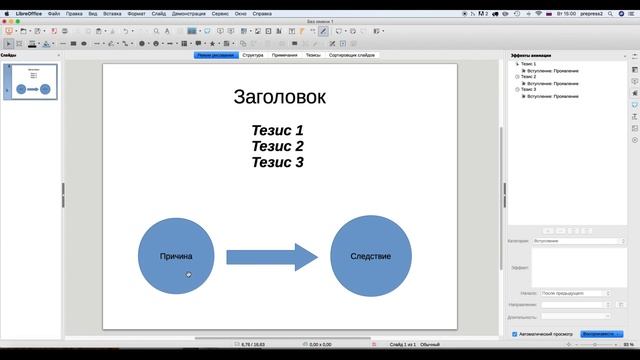This screenshot has height=360, width=640.
Task: Click the Callouts speech bubble icon
Action: [x=198, y=44]
